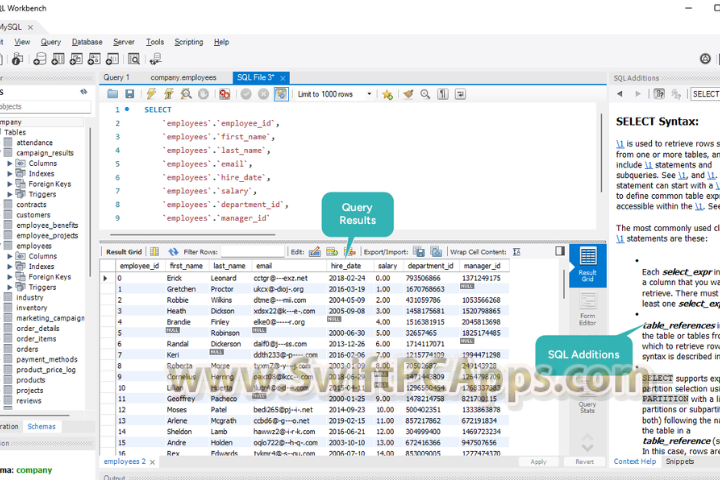Open the search table data tool
Viewport: 720px width, 480px height.
click(134, 59)
